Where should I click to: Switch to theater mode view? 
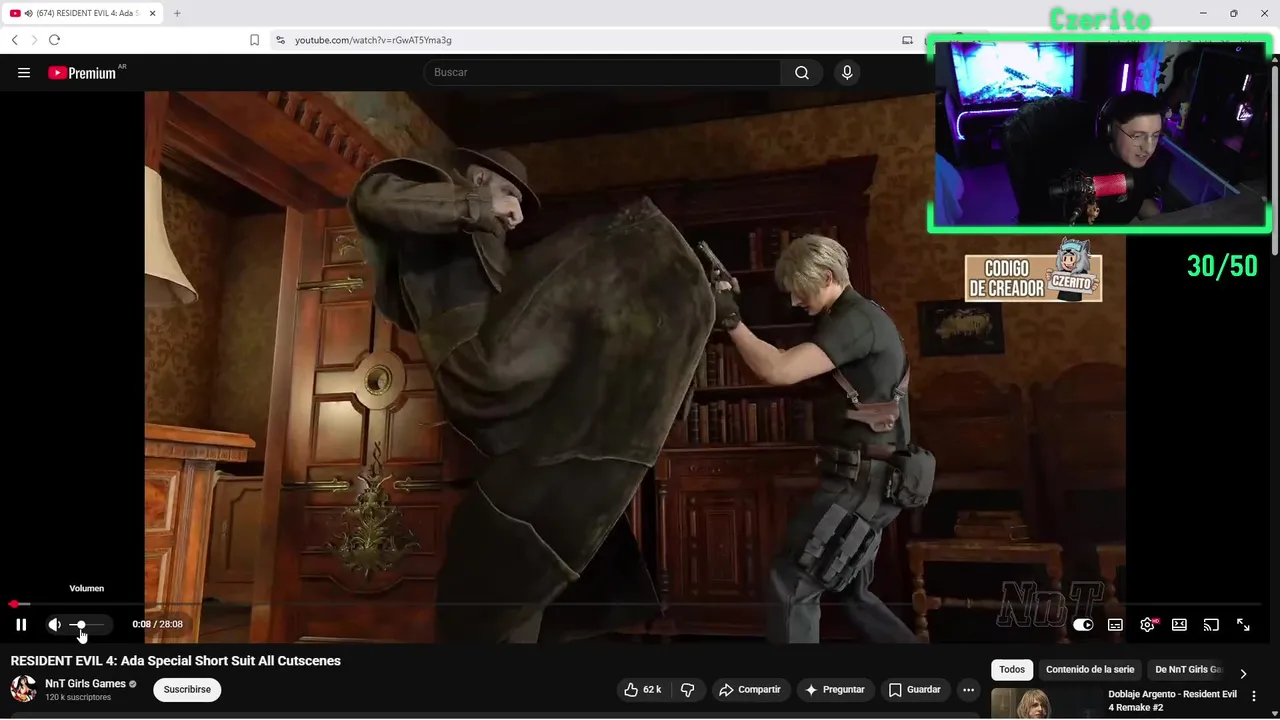[x=1179, y=624]
